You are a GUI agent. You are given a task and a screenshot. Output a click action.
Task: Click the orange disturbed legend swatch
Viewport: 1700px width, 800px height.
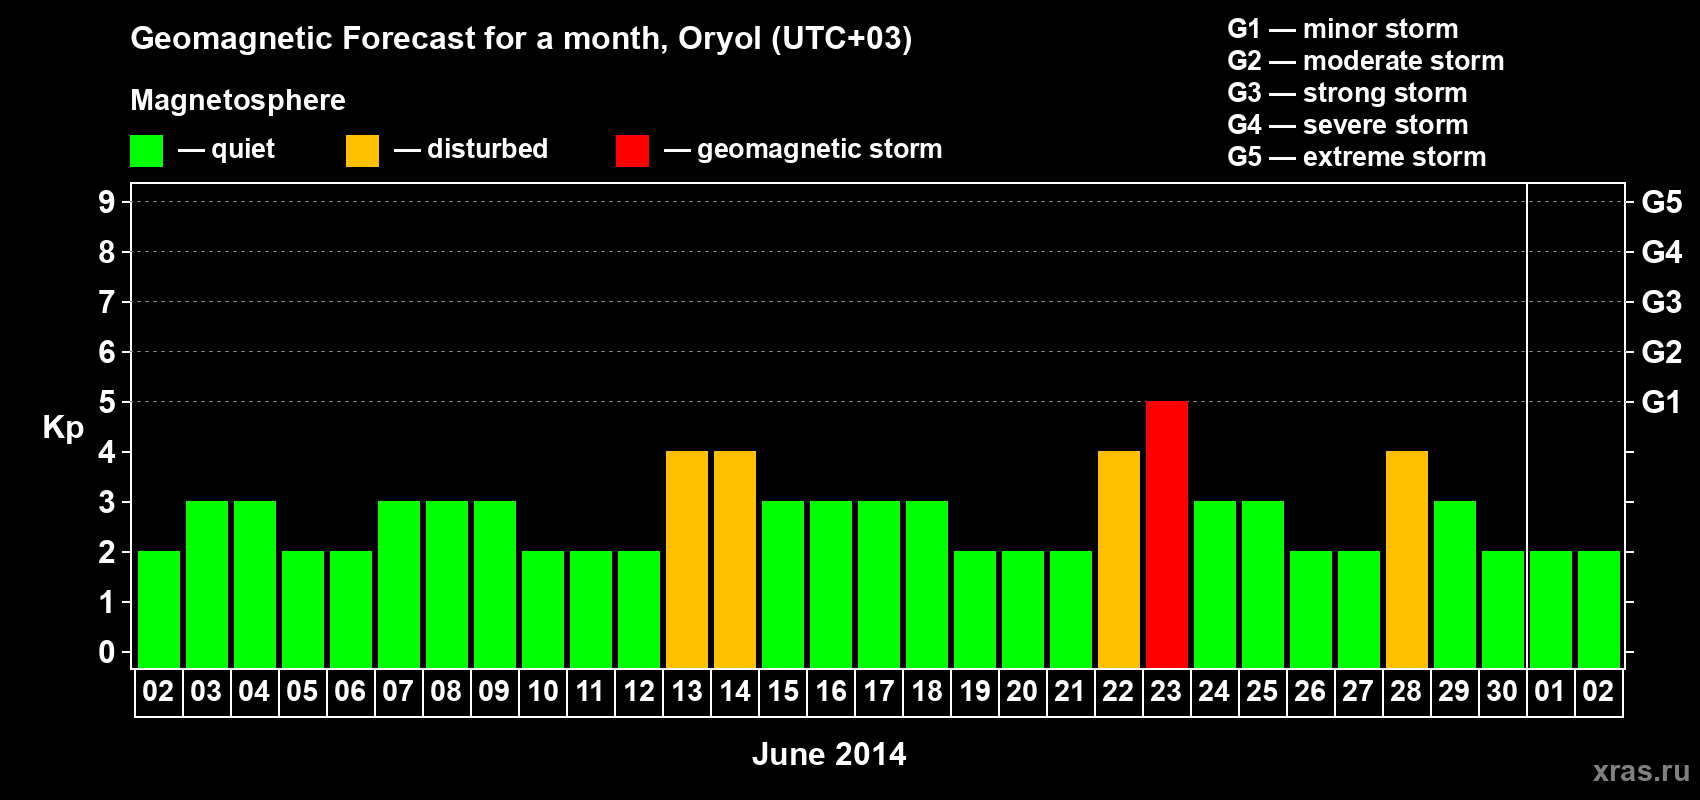coord(362,151)
